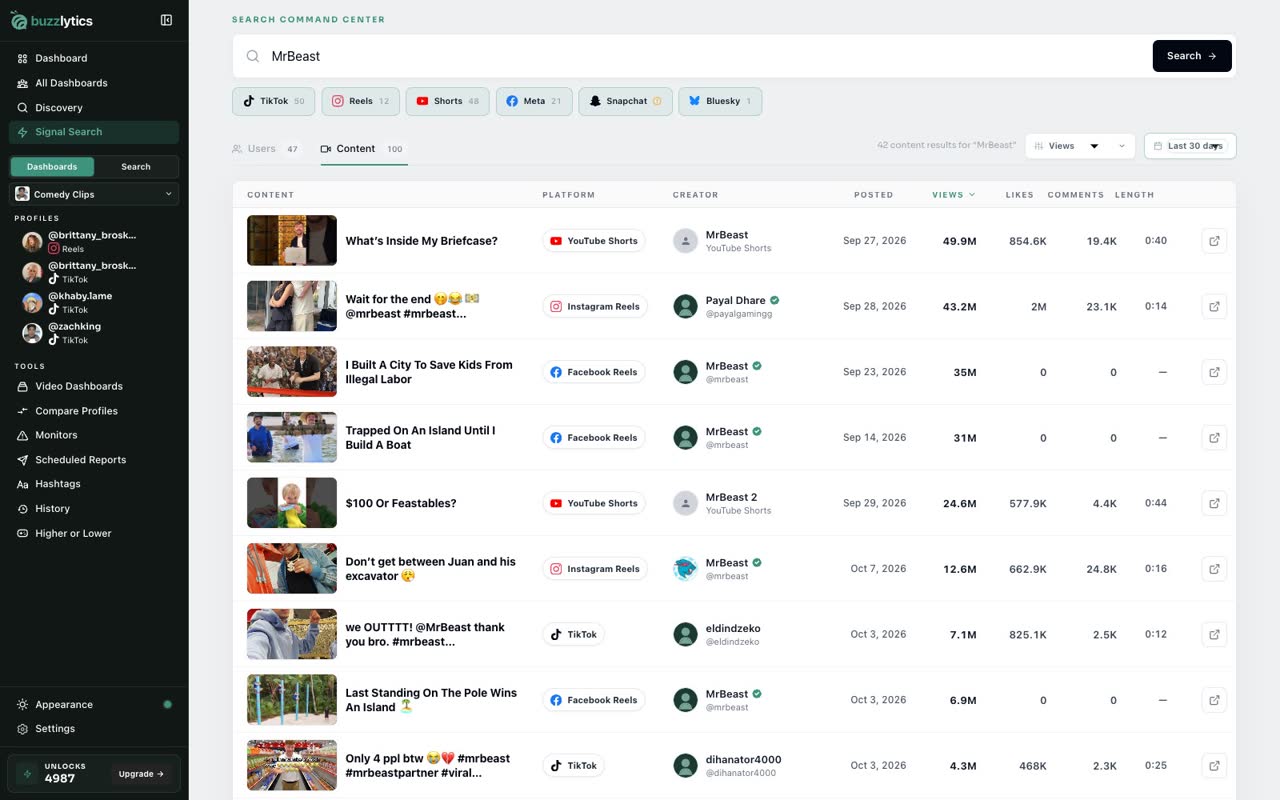
Task: Open Video Dashboards tool
Action: [x=94, y=386]
